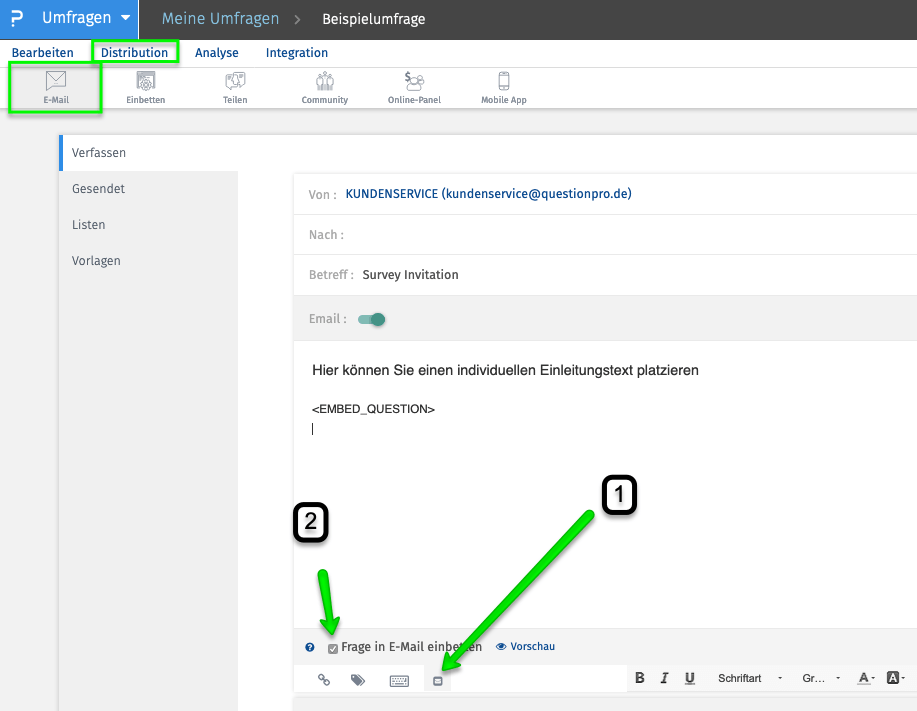
Task: Open the Vorschau preview link
Action: [525, 647]
